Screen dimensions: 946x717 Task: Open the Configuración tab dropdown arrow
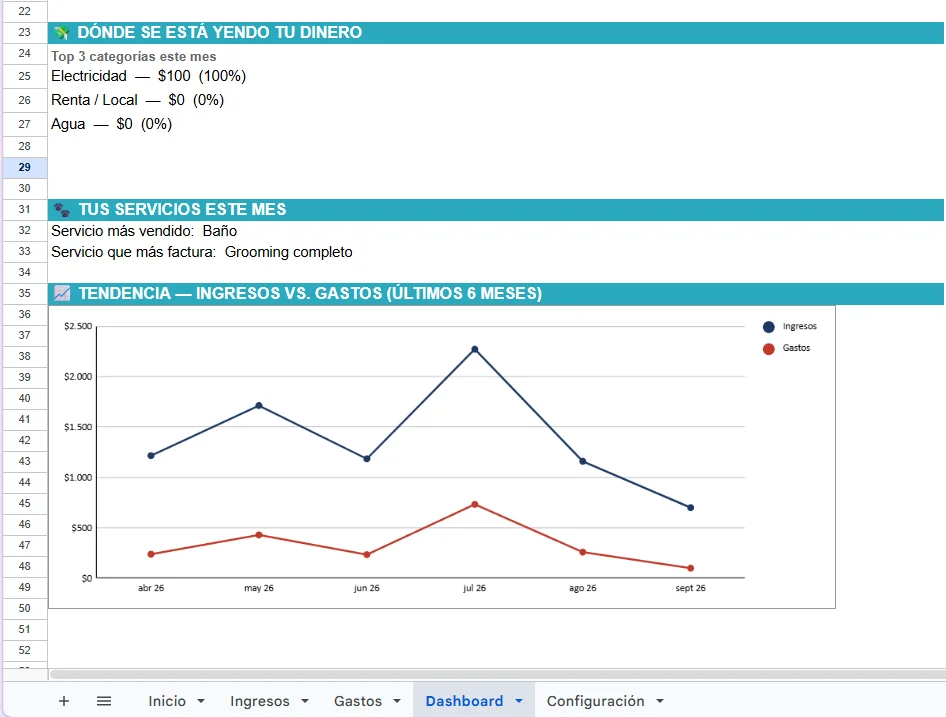(660, 701)
